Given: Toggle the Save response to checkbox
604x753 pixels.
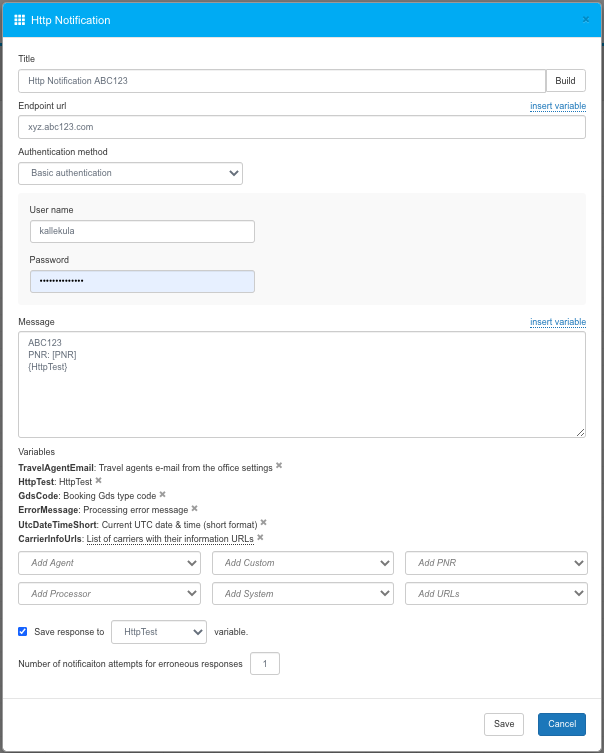Looking at the screenshot, I should click(23, 632).
